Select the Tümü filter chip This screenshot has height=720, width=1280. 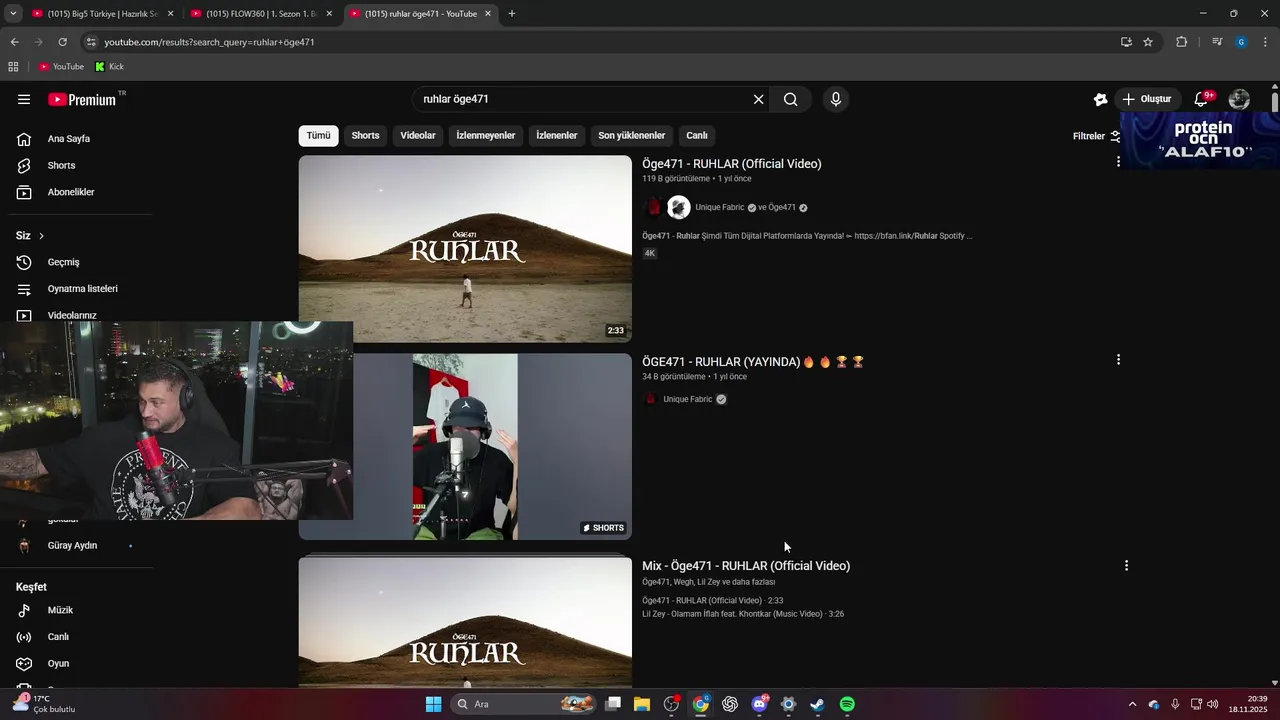tap(318, 136)
